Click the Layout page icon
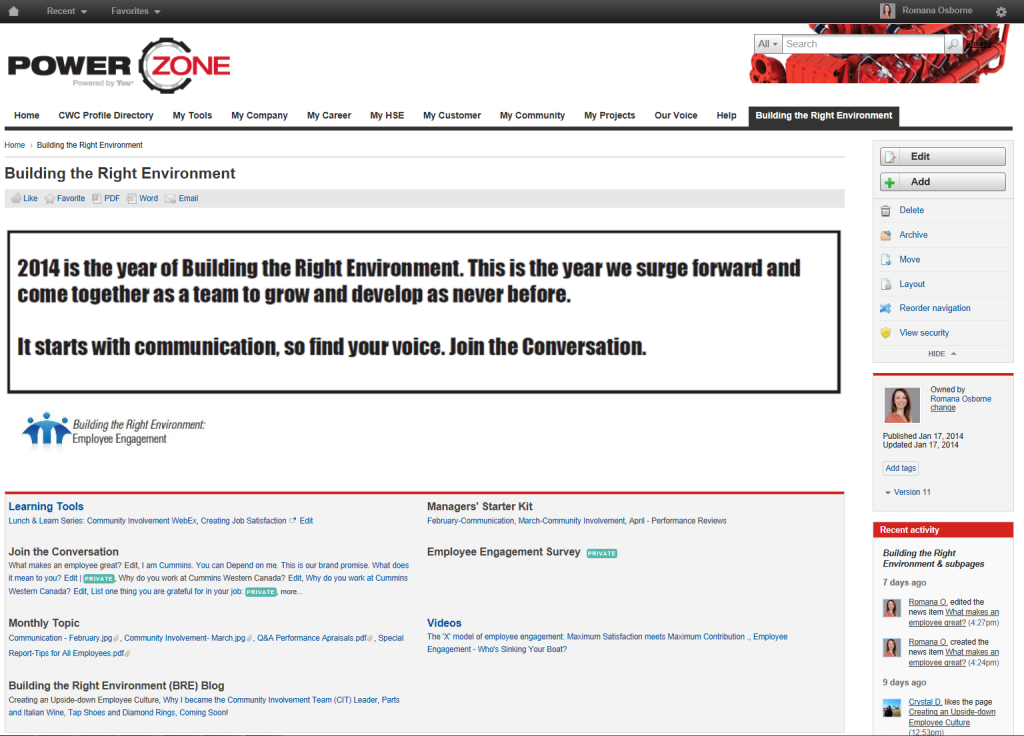This screenshot has height=736, width=1024. (886, 284)
